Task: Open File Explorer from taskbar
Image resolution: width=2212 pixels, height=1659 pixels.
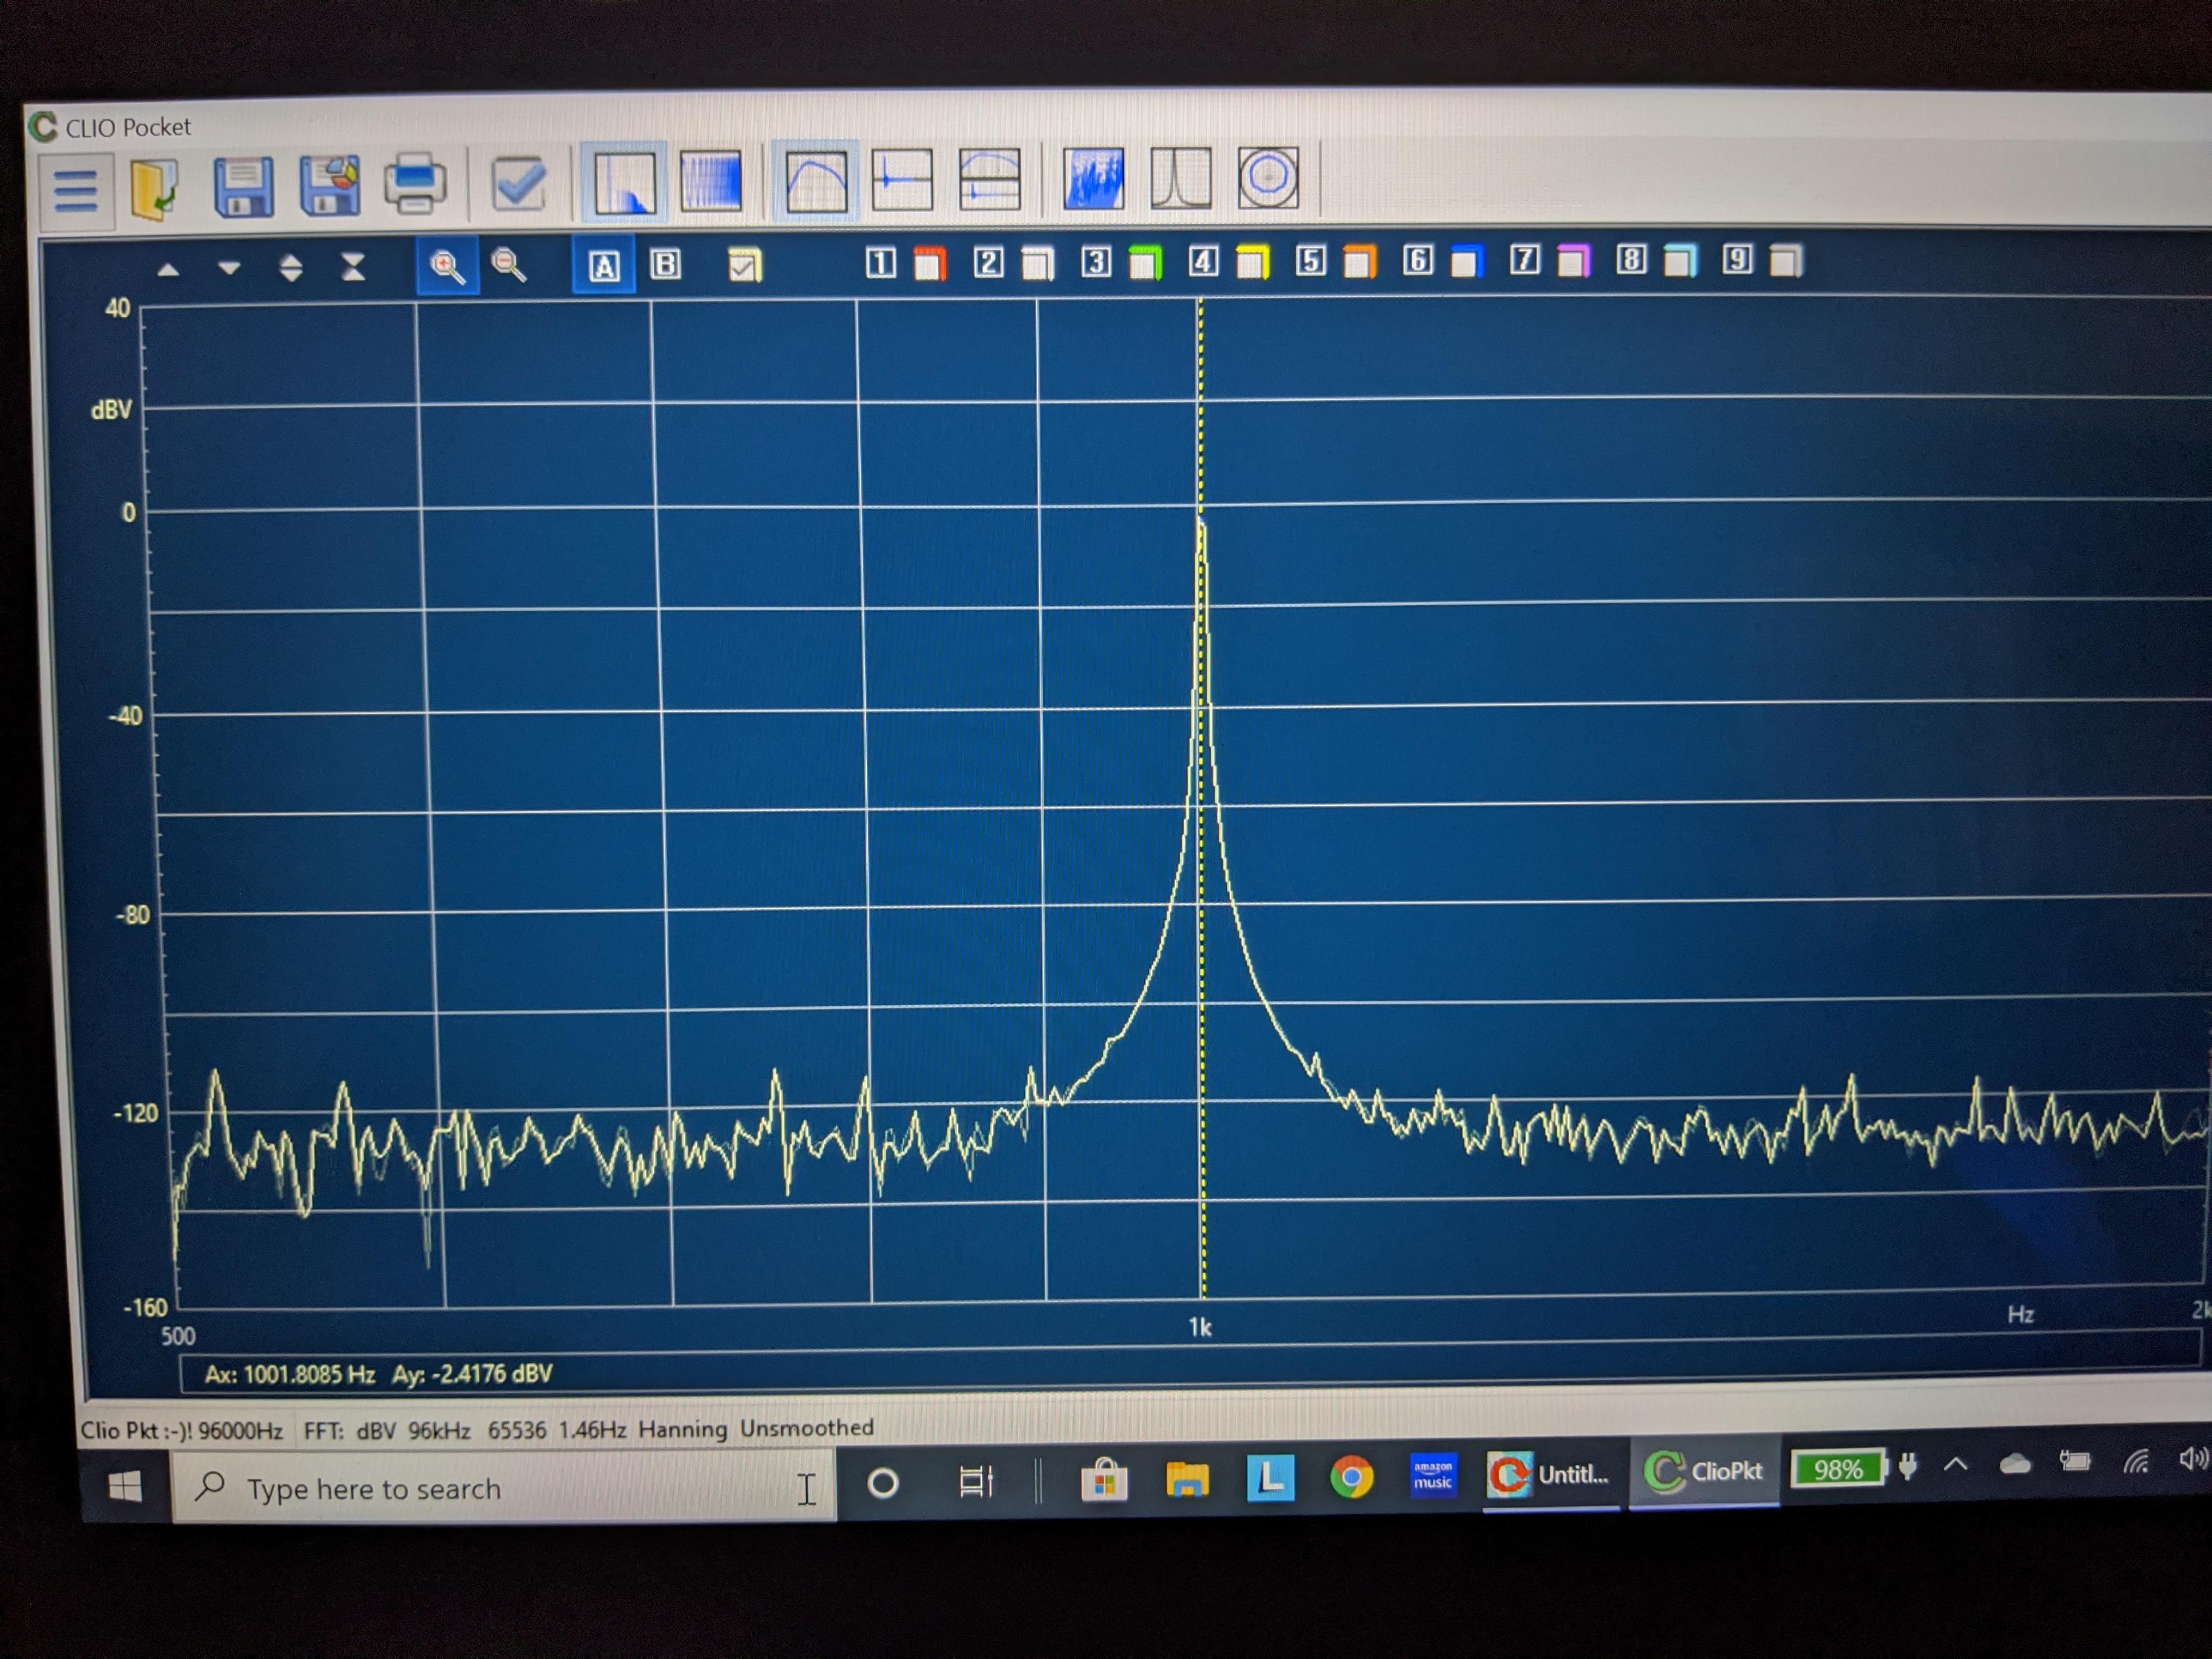Action: (1187, 1478)
